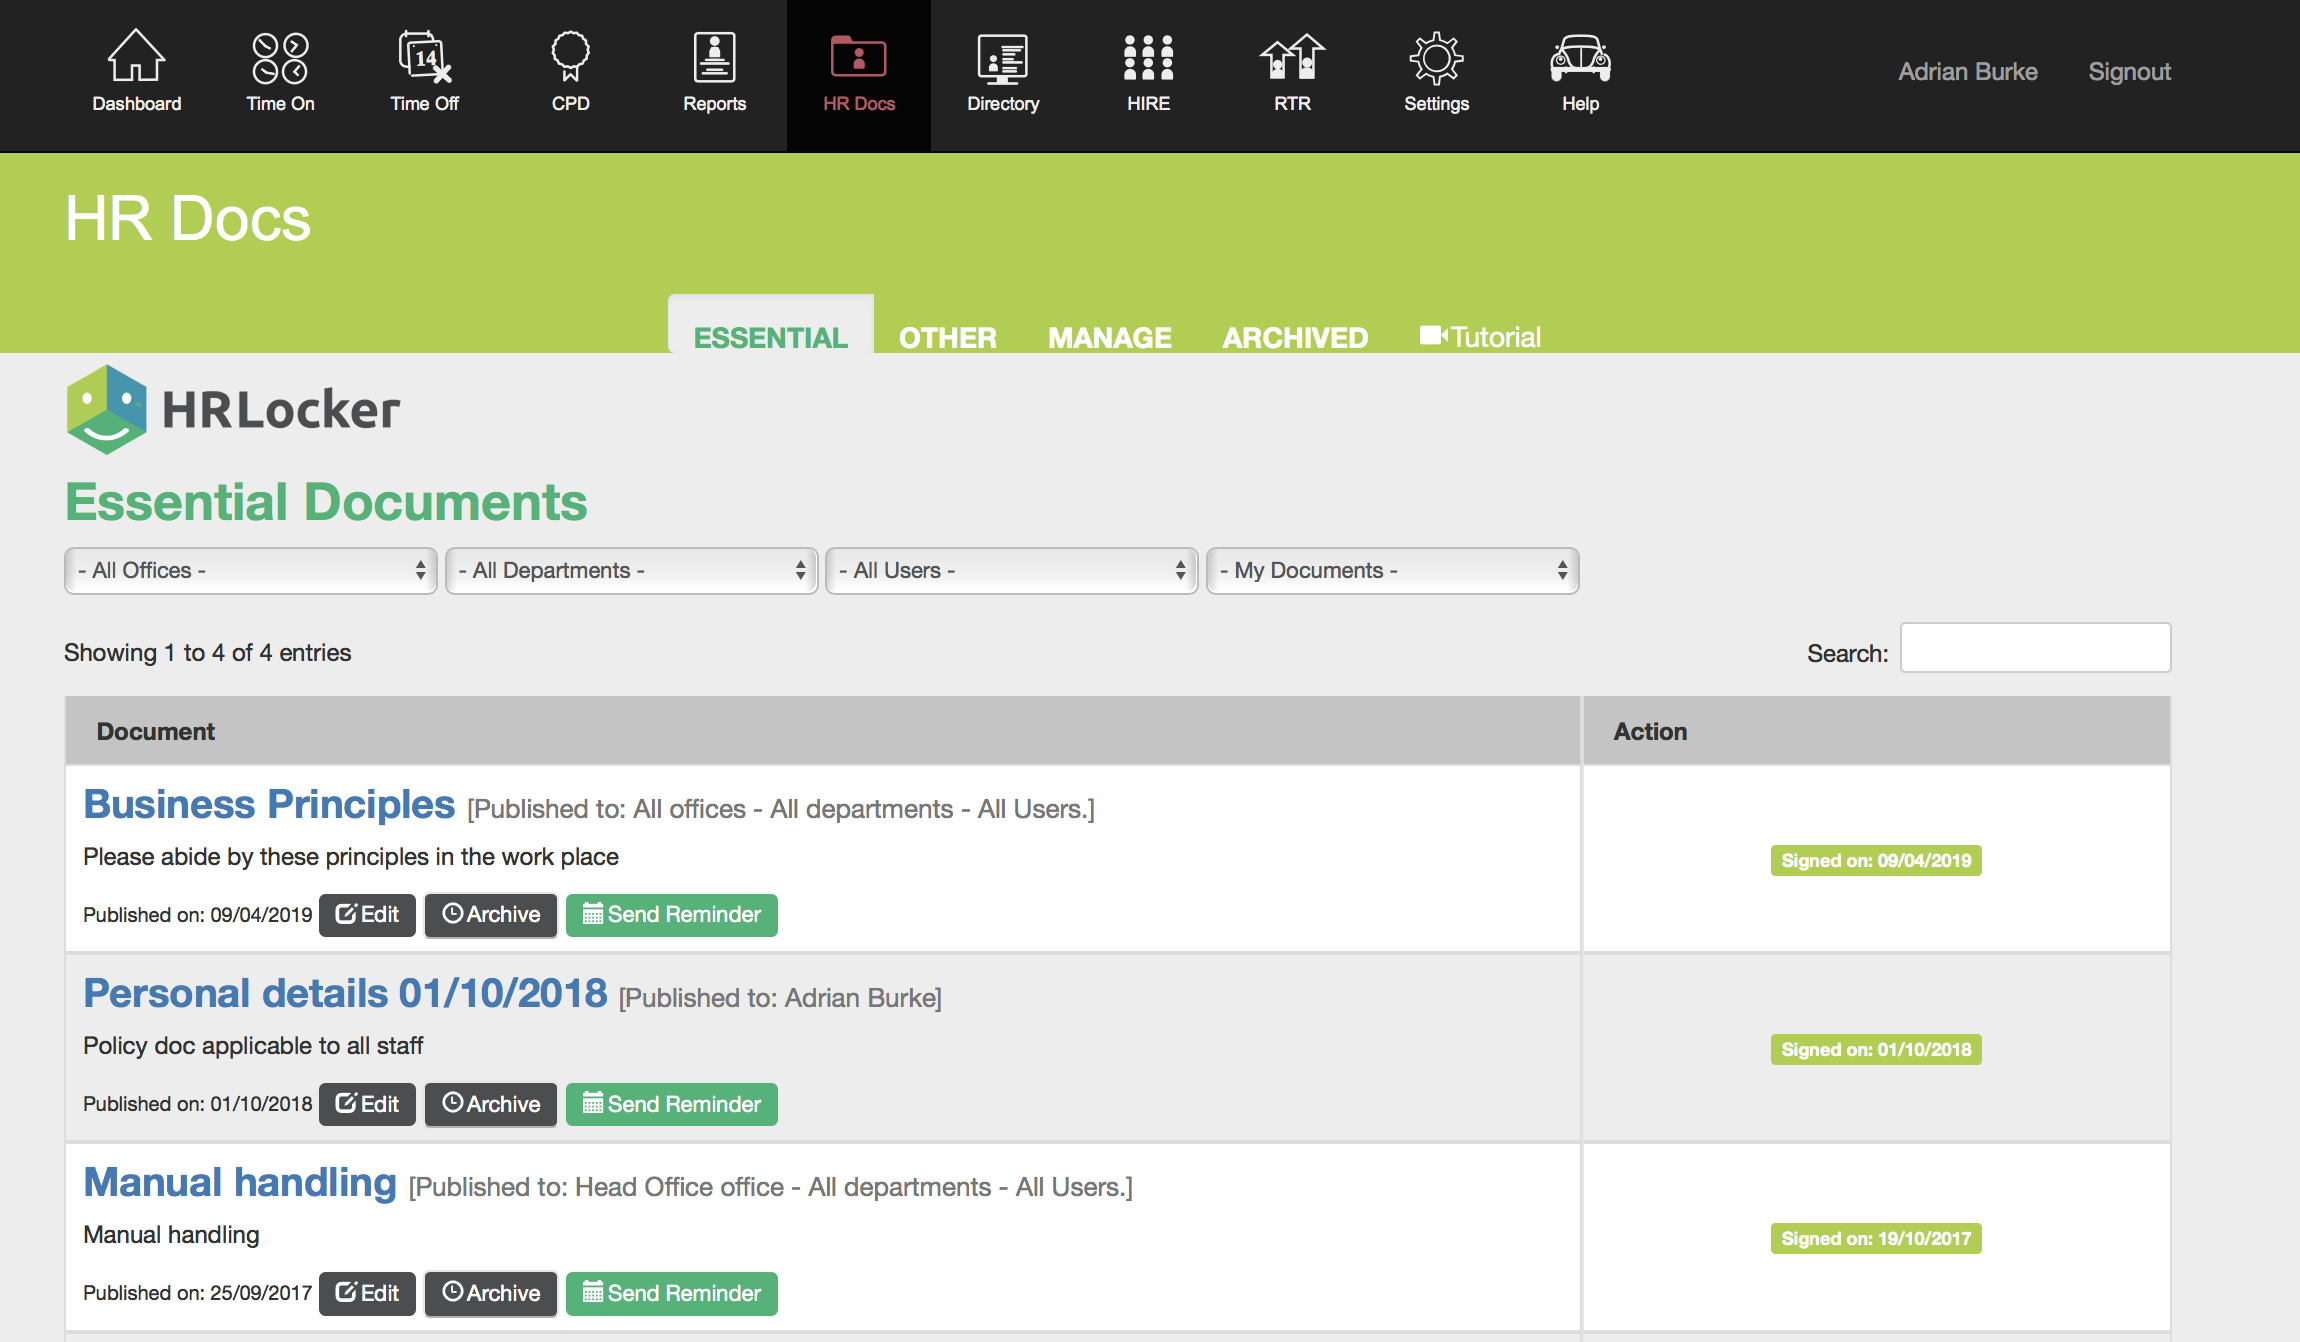Switch to the ARCHIVED tab
Viewport: 2300px width, 1342px height.
tap(1295, 337)
